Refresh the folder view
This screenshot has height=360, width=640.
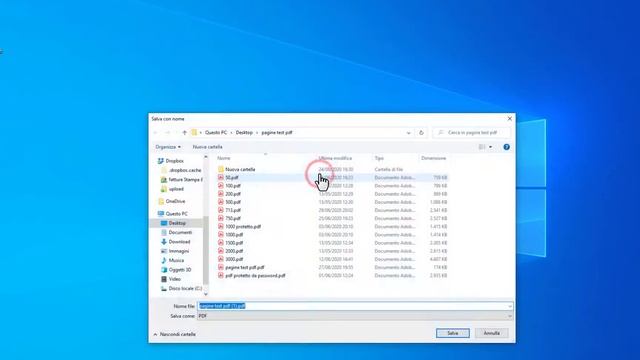point(421,133)
